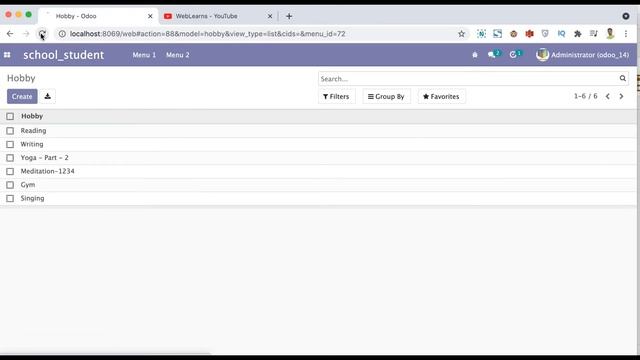Click the Create button
The height and width of the screenshot is (360, 640).
tap(22, 96)
